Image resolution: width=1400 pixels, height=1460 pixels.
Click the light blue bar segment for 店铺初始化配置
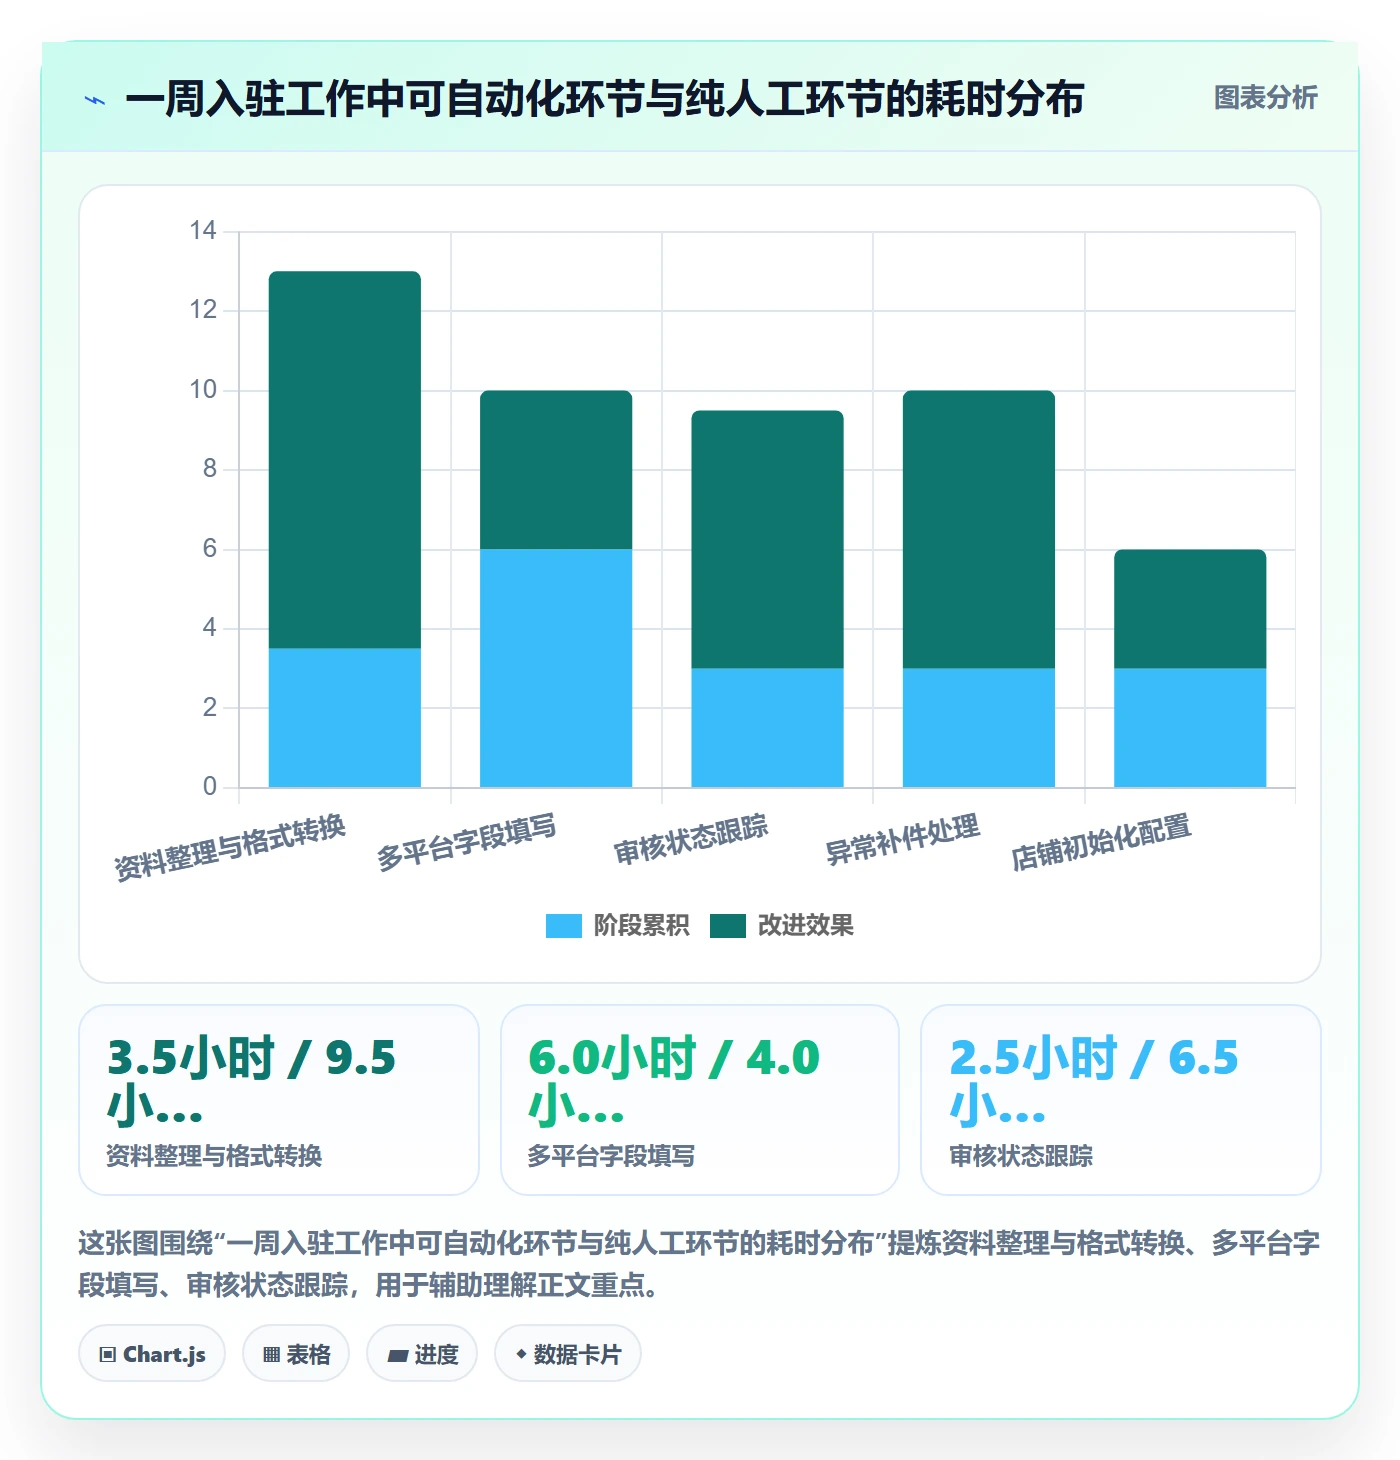(x=1190, y=728)
